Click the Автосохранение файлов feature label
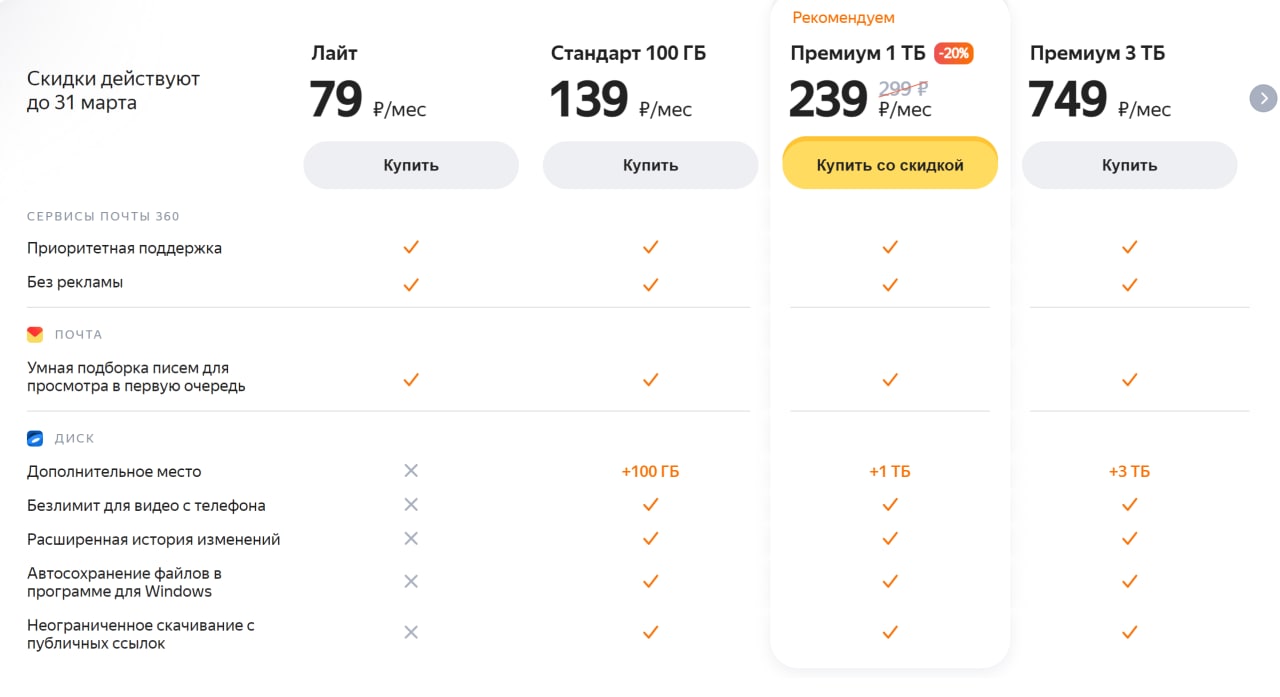This screenshot has width=1280, height=697. point(124,582)
